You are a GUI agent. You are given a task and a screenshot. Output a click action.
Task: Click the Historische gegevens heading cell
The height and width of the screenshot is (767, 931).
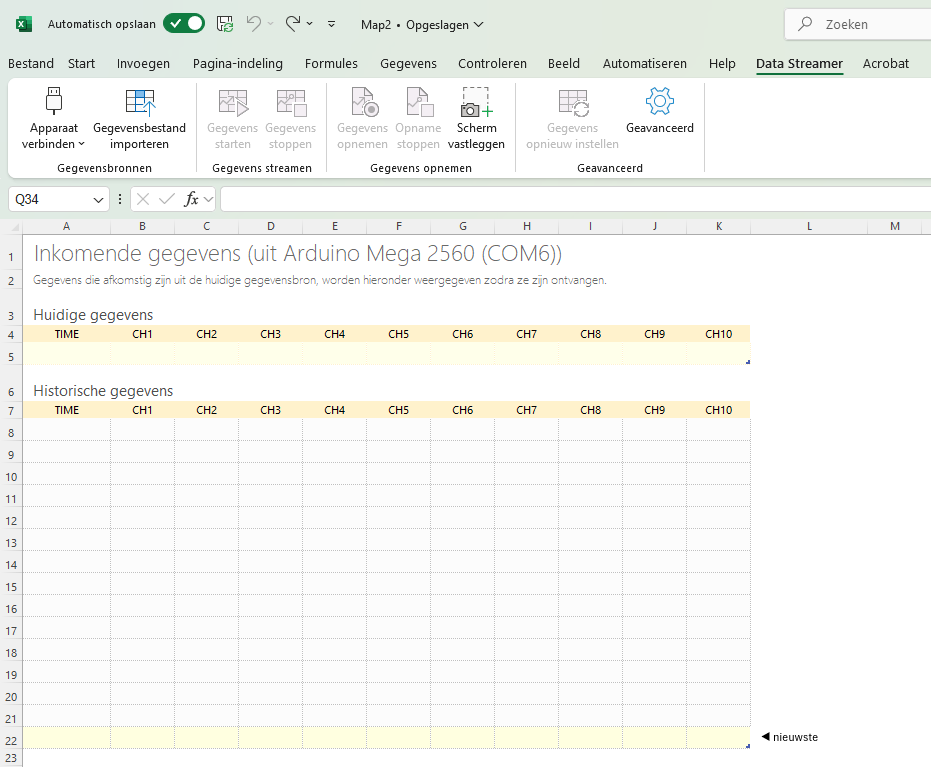pos(103,391)
